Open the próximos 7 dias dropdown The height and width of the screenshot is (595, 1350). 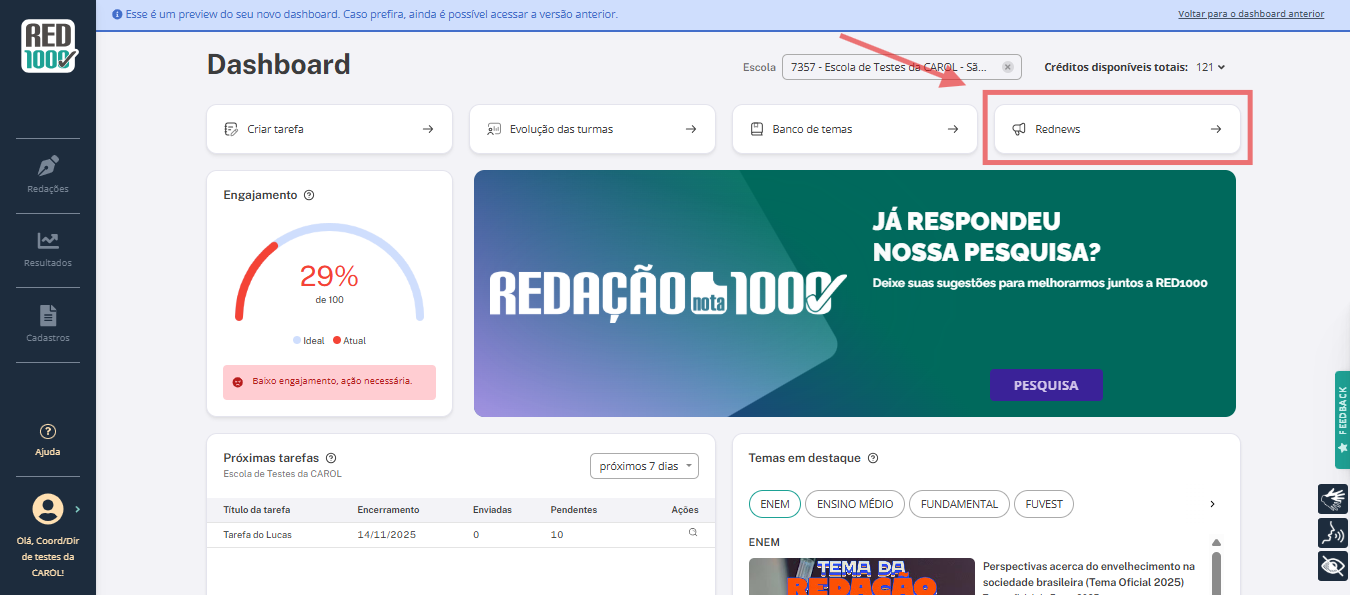(x=644, y=466)
